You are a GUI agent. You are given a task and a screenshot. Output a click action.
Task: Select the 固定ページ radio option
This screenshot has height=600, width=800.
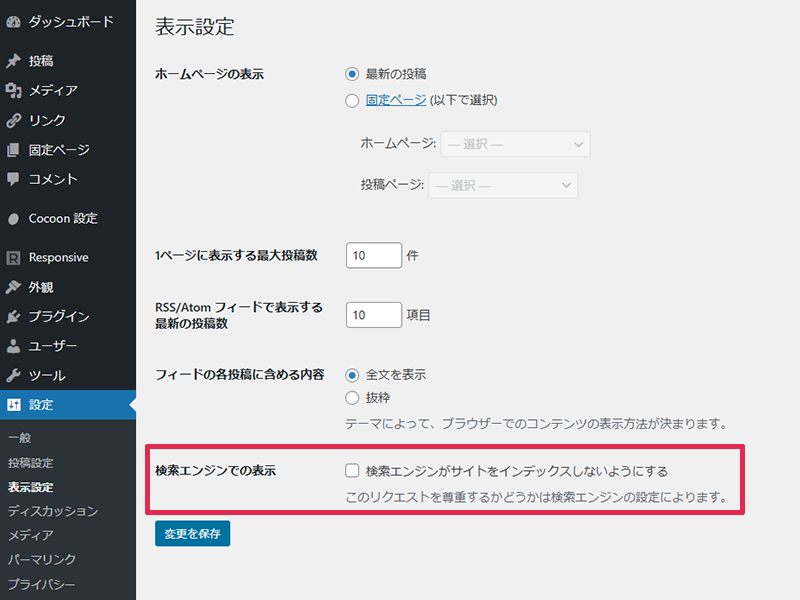coord(352,101)
